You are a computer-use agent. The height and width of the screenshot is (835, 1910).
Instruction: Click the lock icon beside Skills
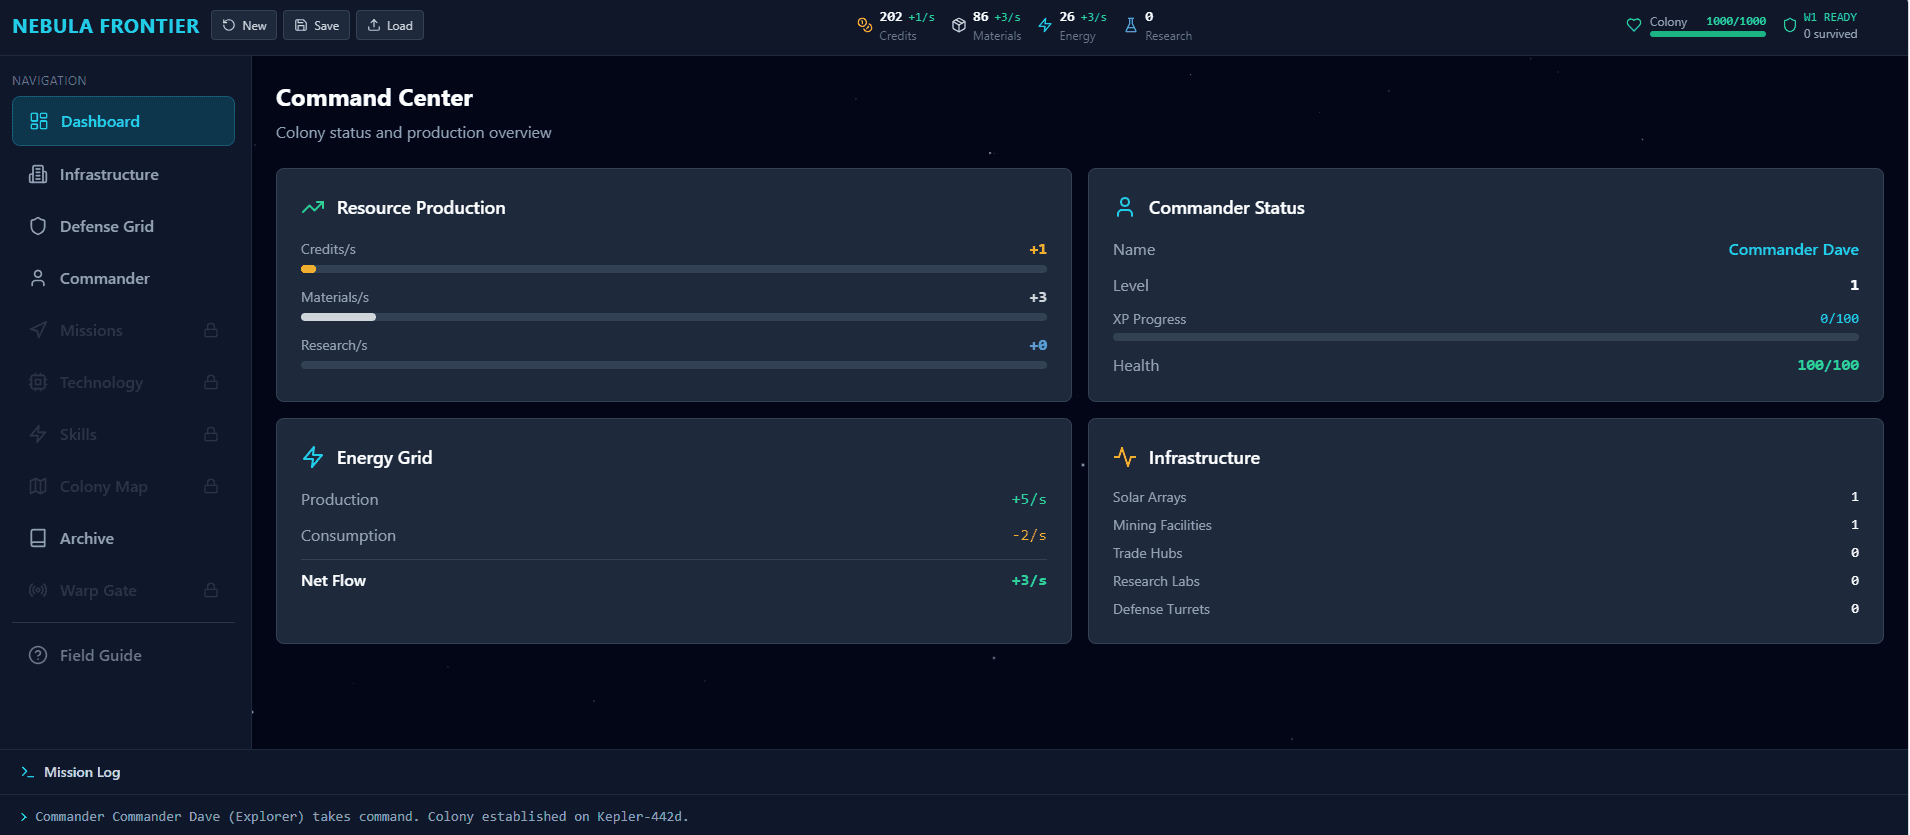pos(211,434)
